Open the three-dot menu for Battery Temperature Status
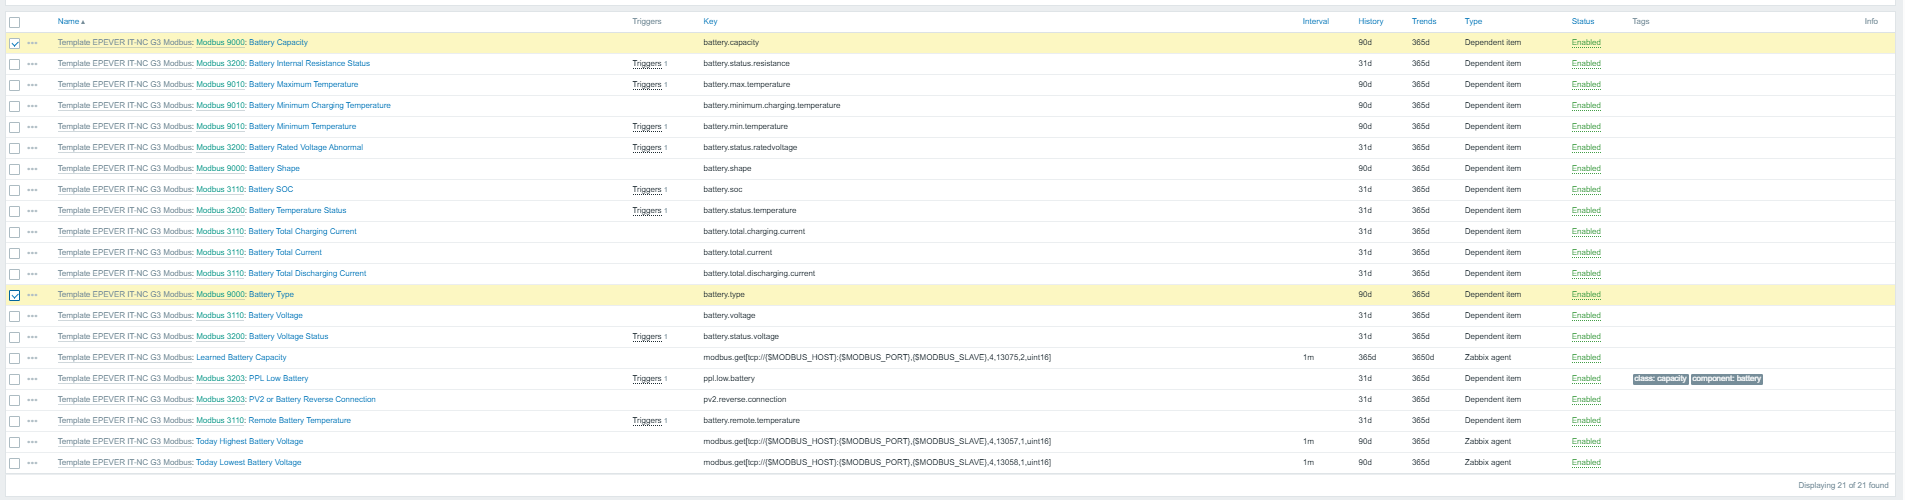The height and width of the screenshot is (500, 1905). 33,211
